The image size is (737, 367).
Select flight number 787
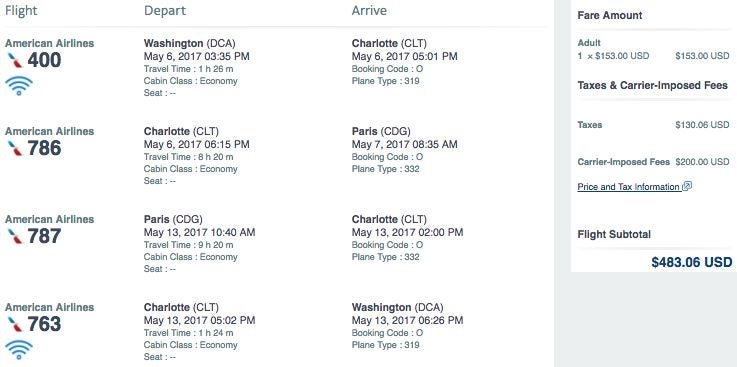click(44, 236)
